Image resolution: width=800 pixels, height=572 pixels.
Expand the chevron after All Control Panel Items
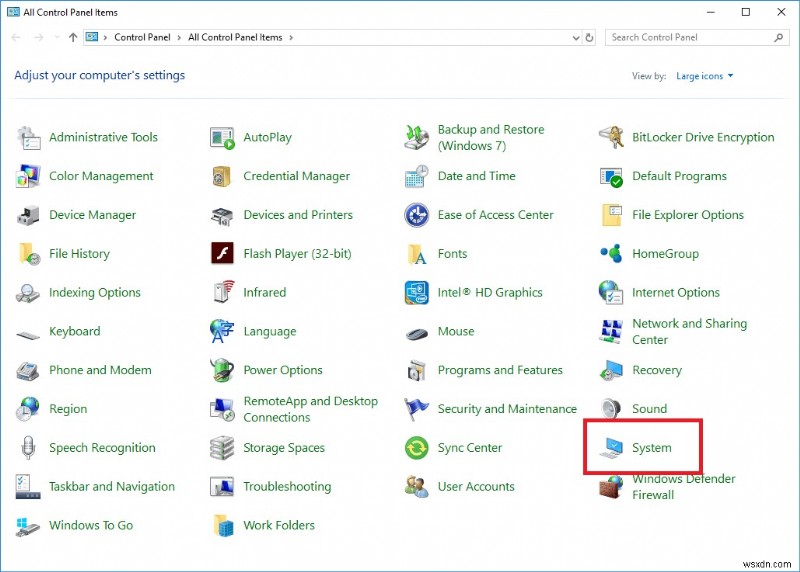(x=291, y=38)
